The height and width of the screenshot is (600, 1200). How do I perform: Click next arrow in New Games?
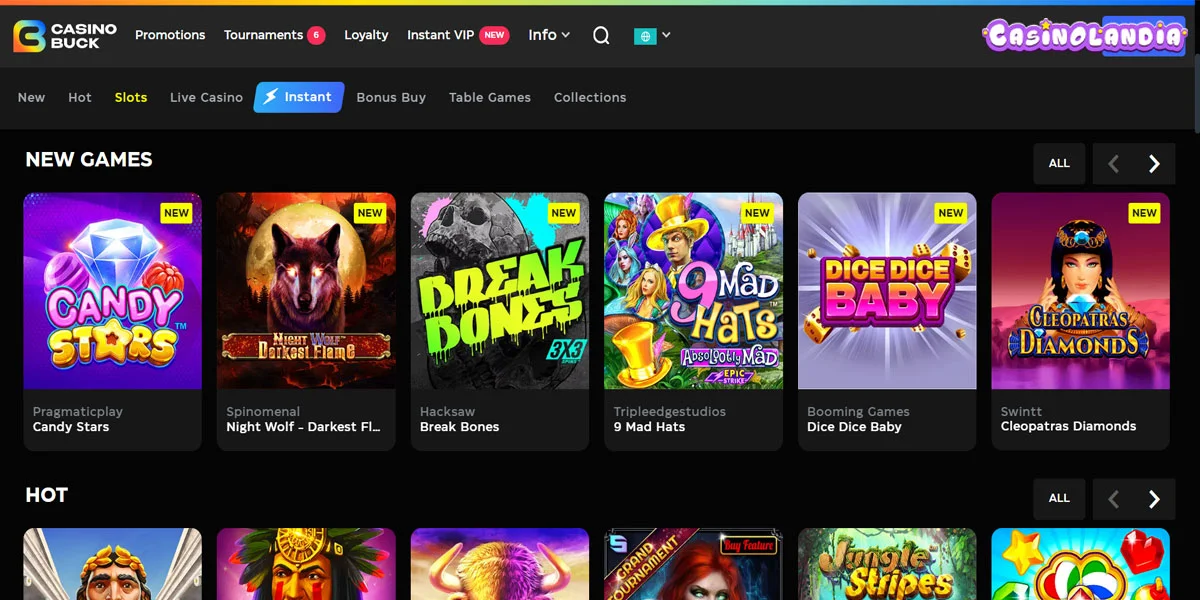click(x=1155, y=163)
